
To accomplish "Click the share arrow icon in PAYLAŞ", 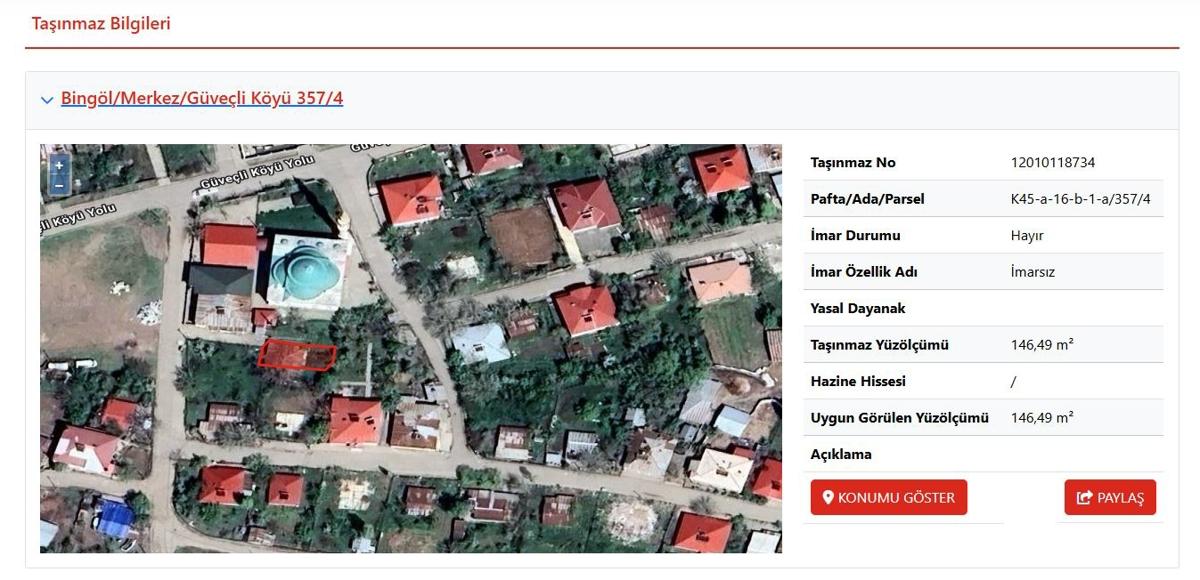I will point(1084,498).
